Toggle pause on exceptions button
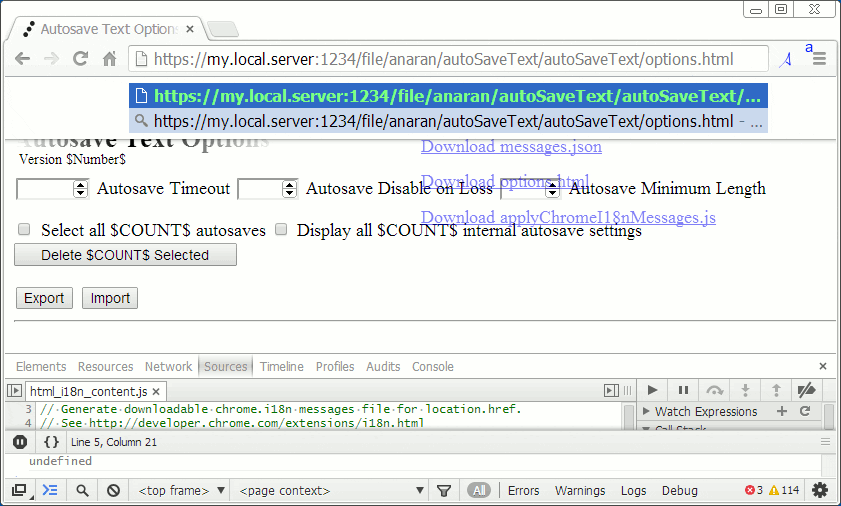 tap(20, 441)
